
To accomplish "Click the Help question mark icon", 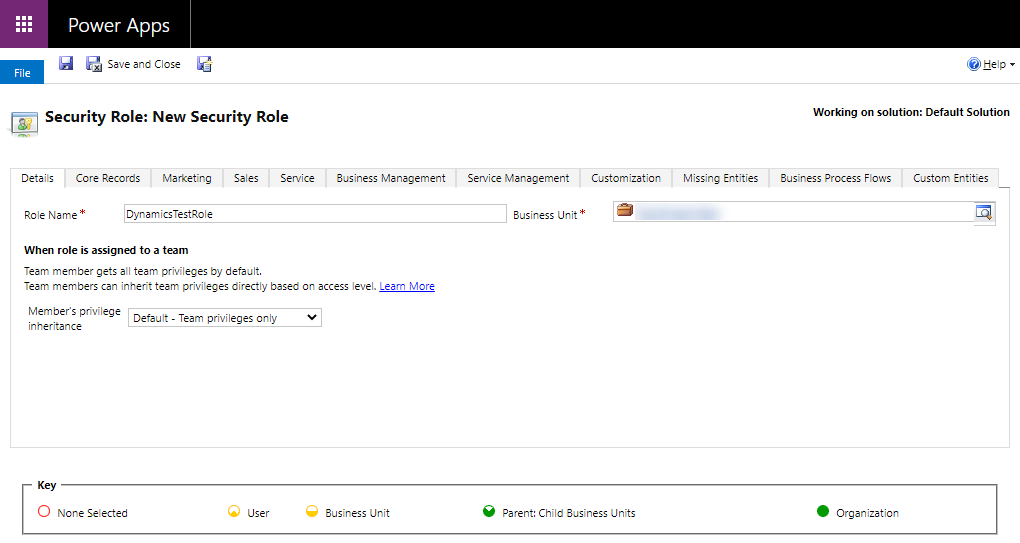I will click(973, 64).
